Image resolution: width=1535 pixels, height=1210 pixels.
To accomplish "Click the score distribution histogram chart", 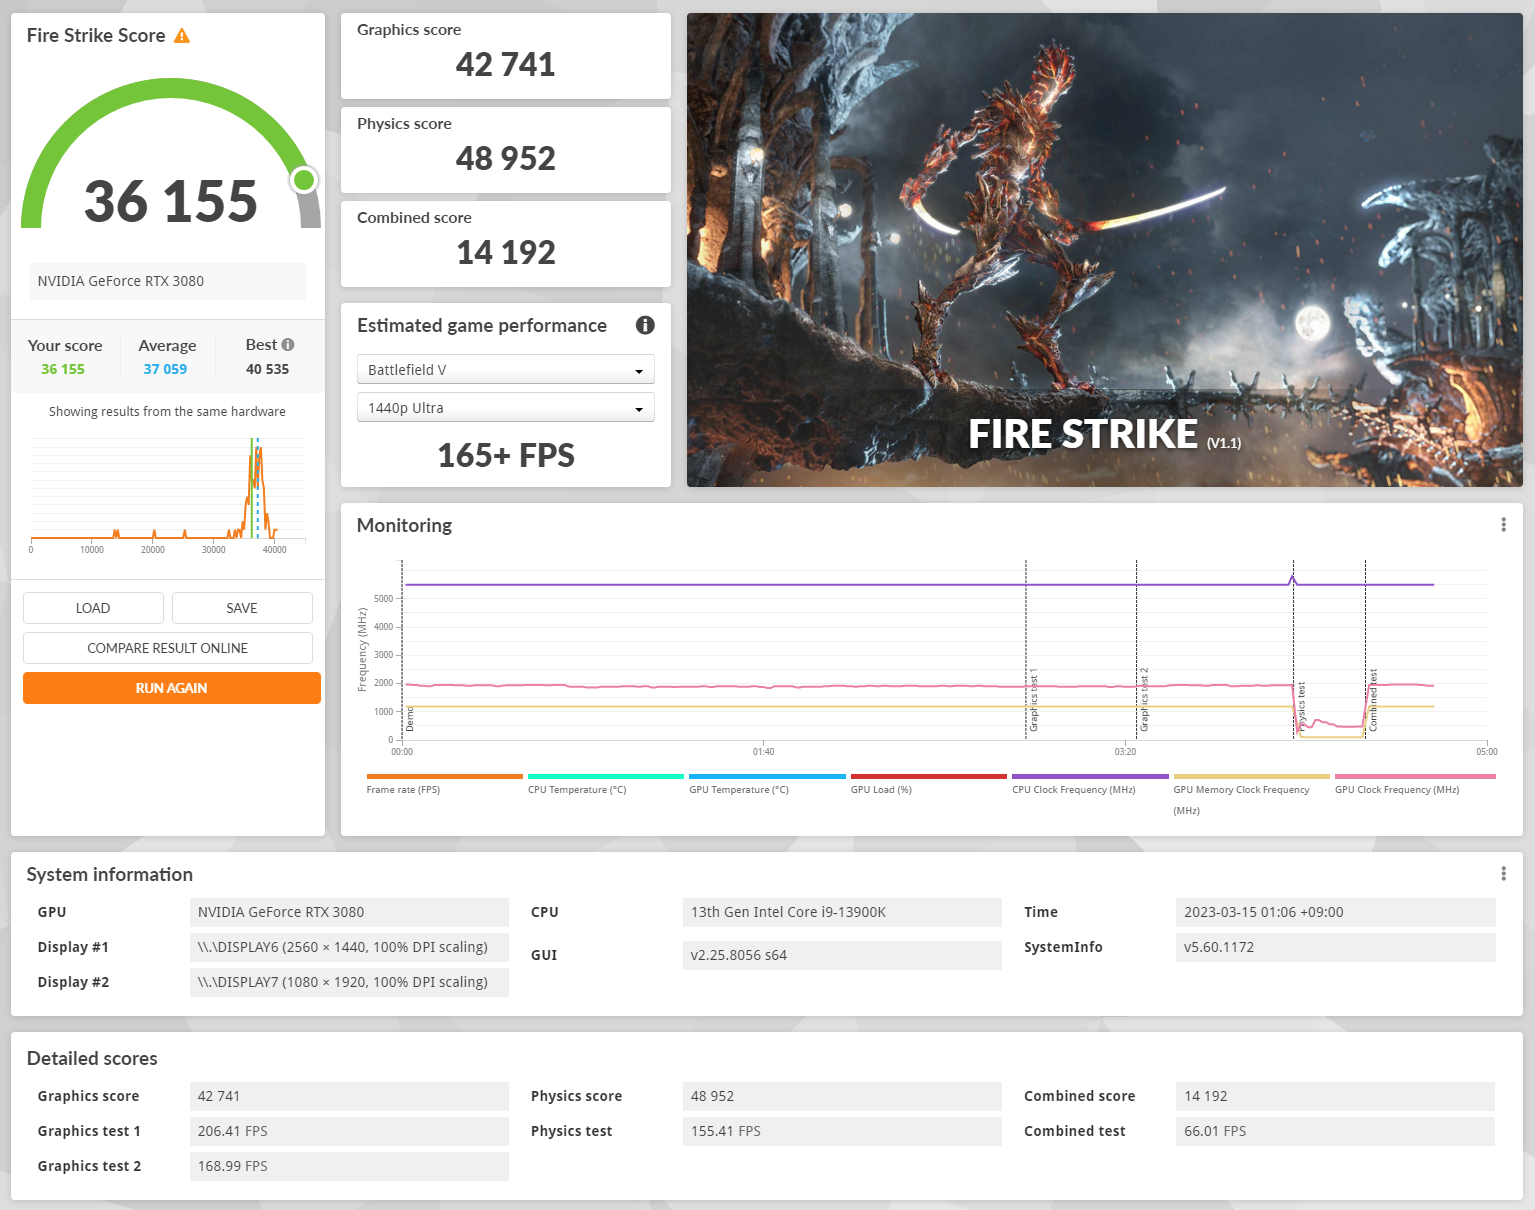I will pos(168,495).
